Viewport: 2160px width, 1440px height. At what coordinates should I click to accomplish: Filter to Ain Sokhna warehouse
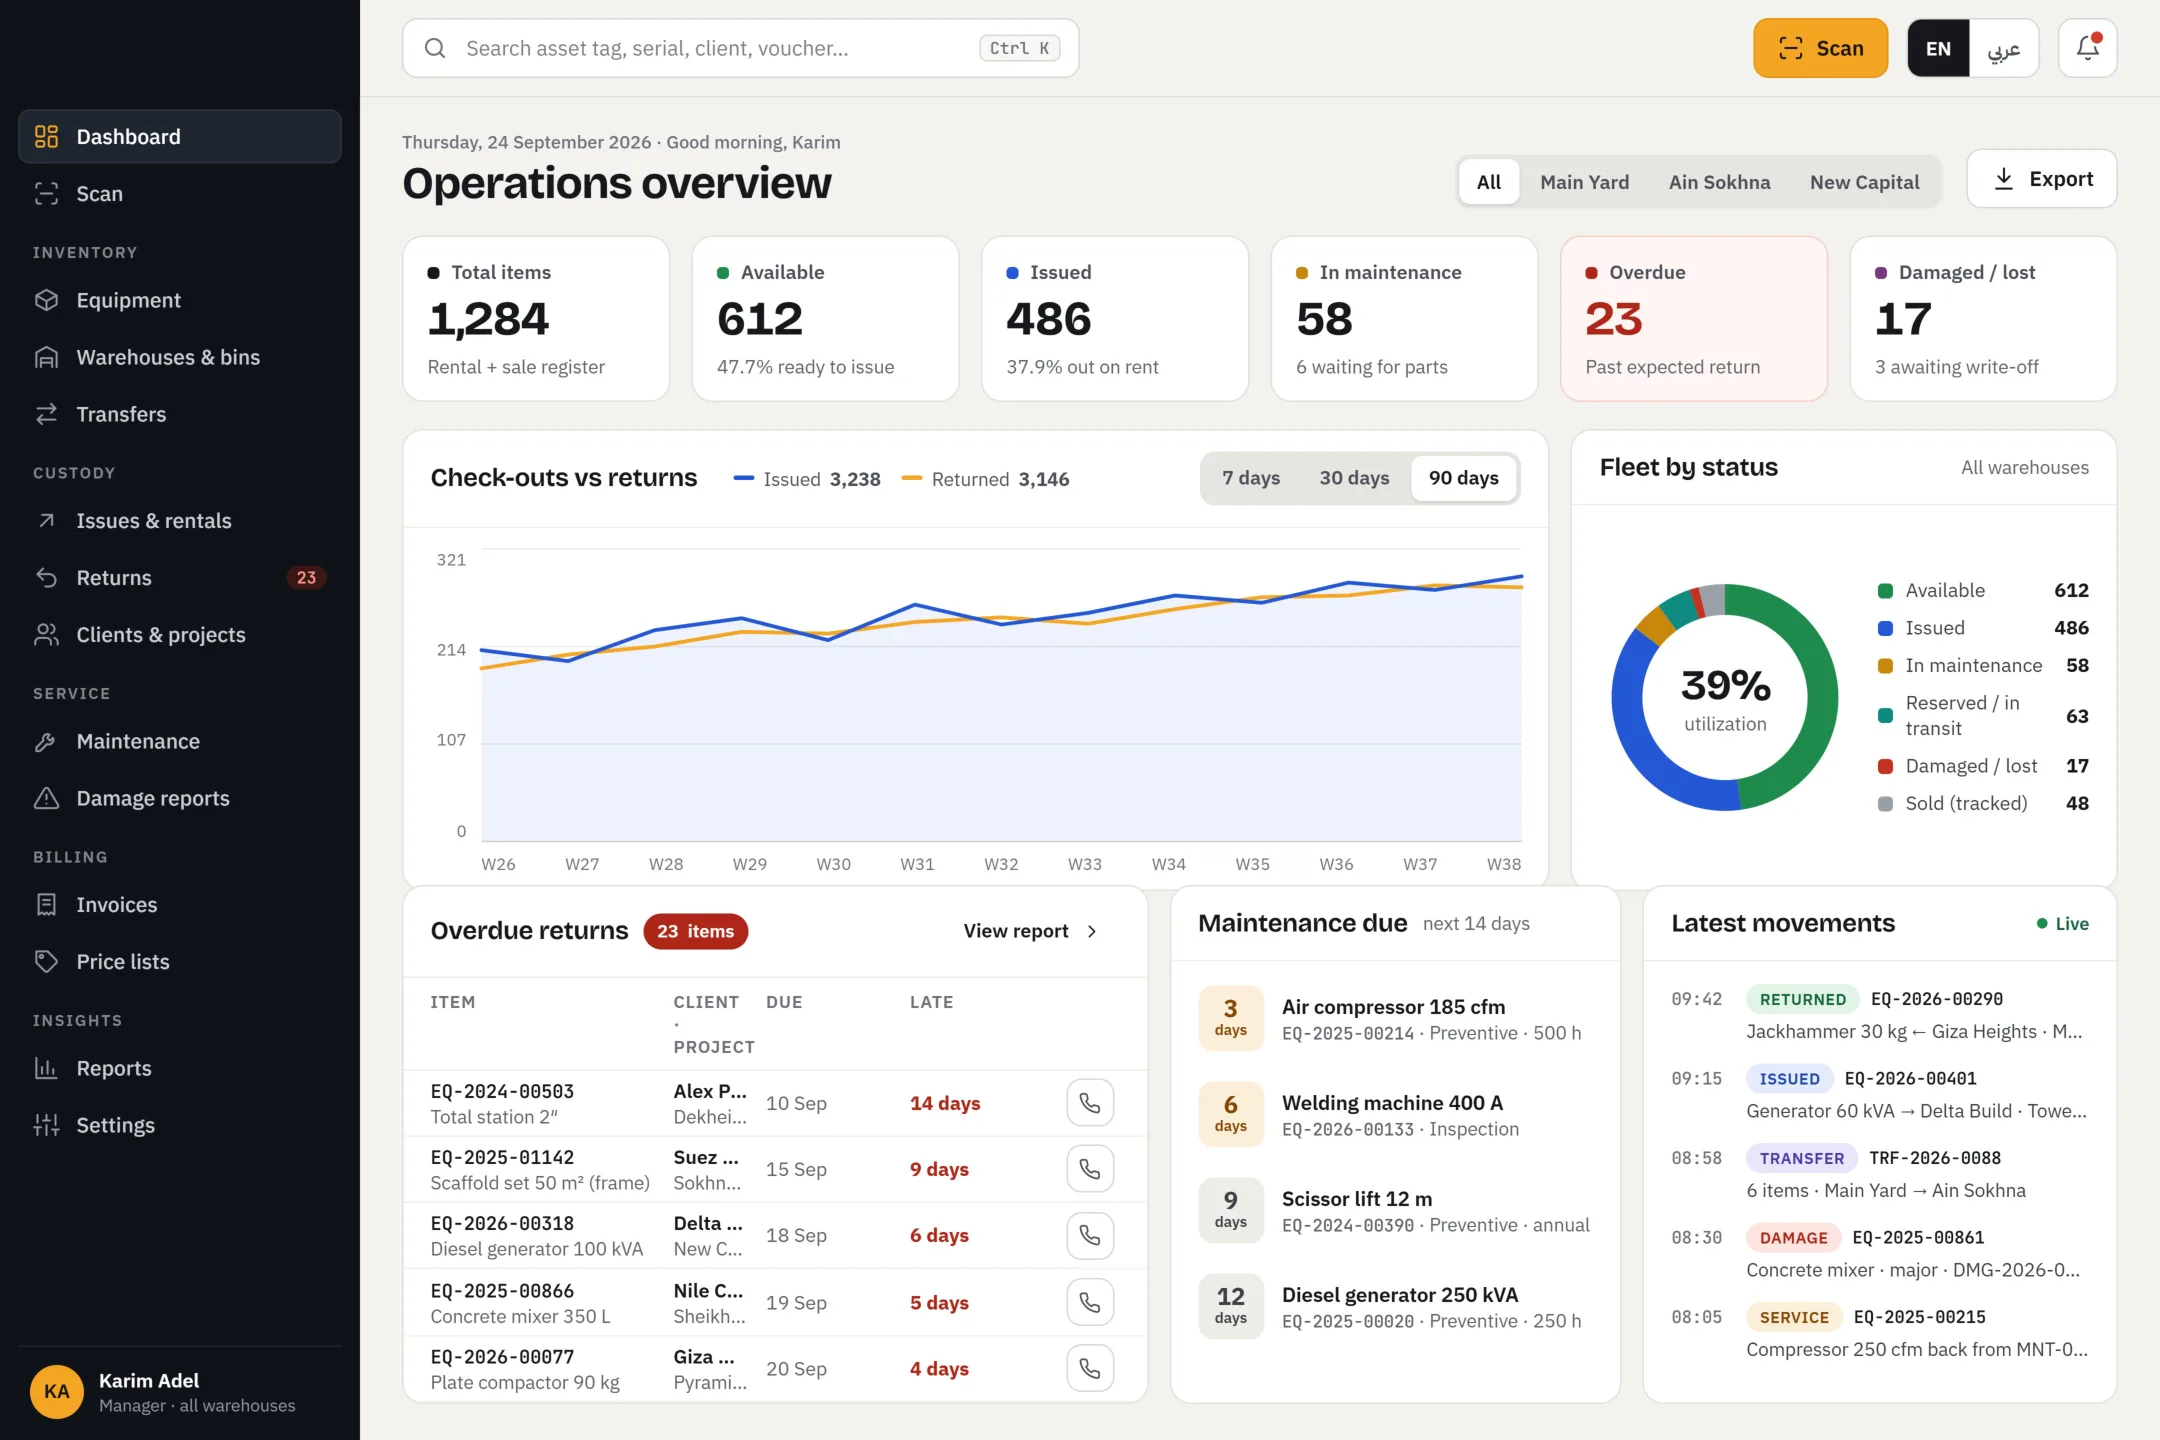[1719, 182]
